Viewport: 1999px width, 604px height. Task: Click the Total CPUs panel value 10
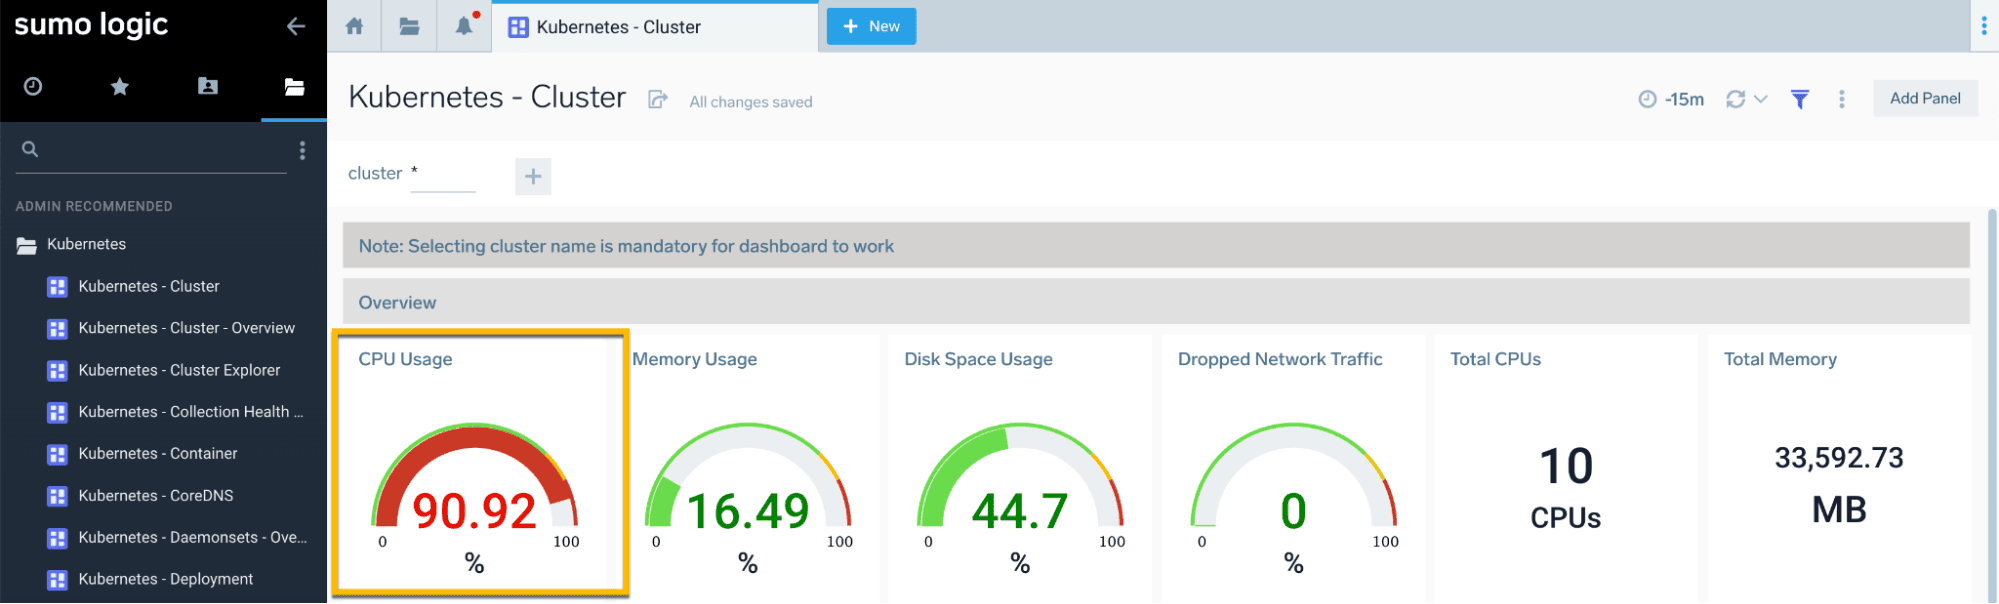(1566, 467)
